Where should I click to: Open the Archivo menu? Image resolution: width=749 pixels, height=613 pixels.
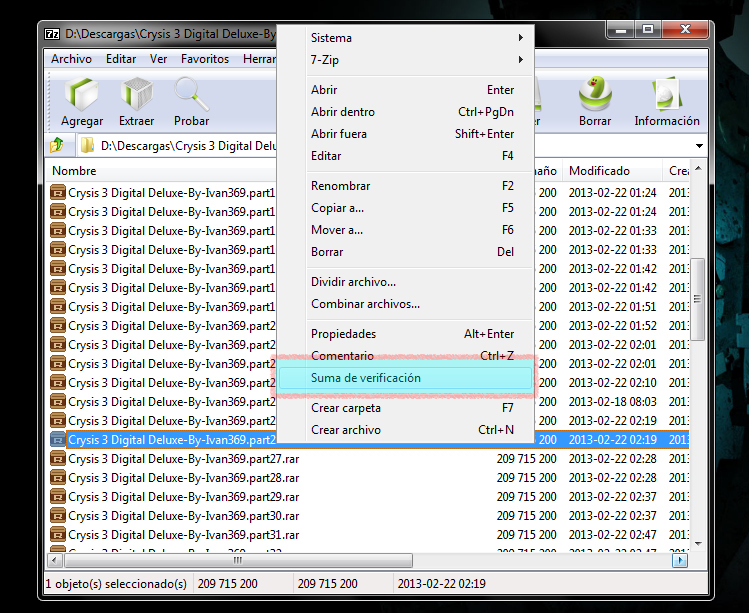(x=71, y=59)
